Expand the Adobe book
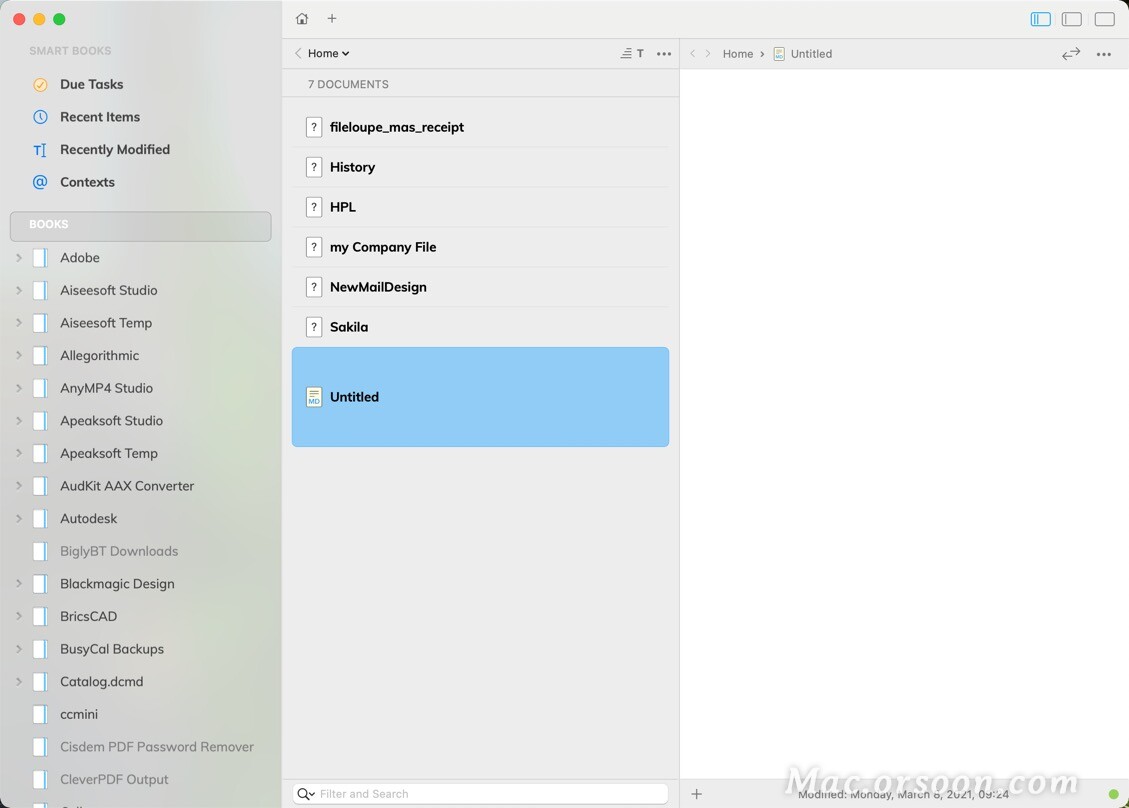This screenshot has width=1129, height=808. (18, 257)
